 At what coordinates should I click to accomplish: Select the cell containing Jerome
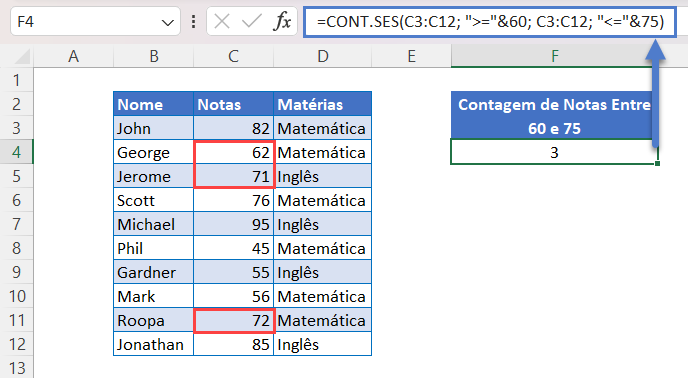click(x=154, y=176)
